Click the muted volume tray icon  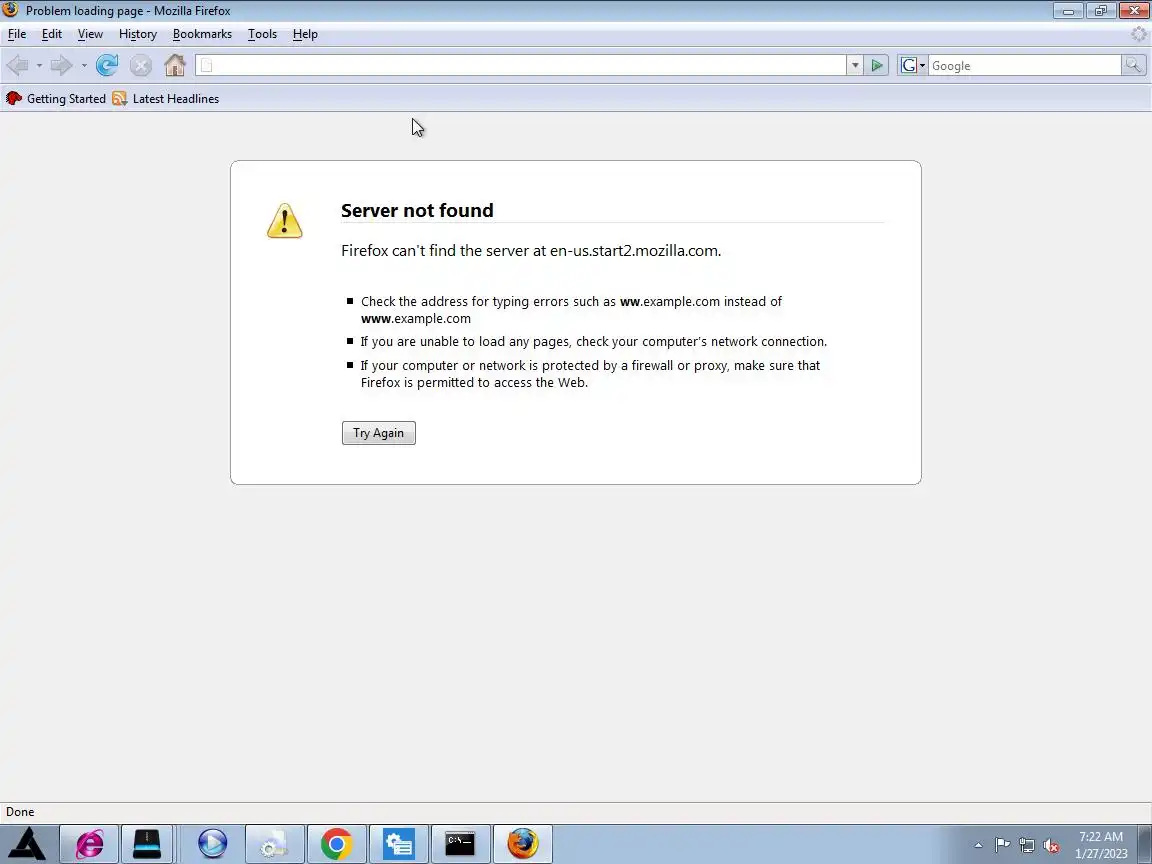click(1051, 845)
